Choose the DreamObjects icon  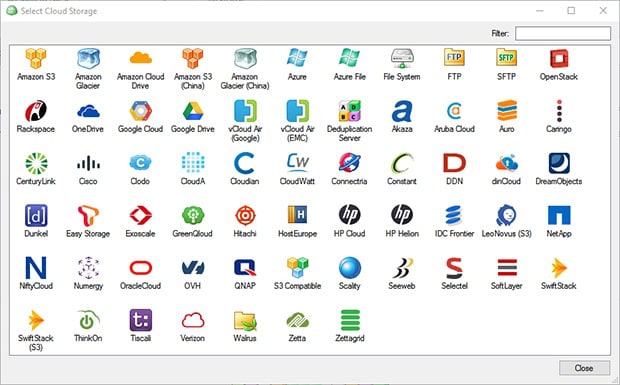click(559, 163)
